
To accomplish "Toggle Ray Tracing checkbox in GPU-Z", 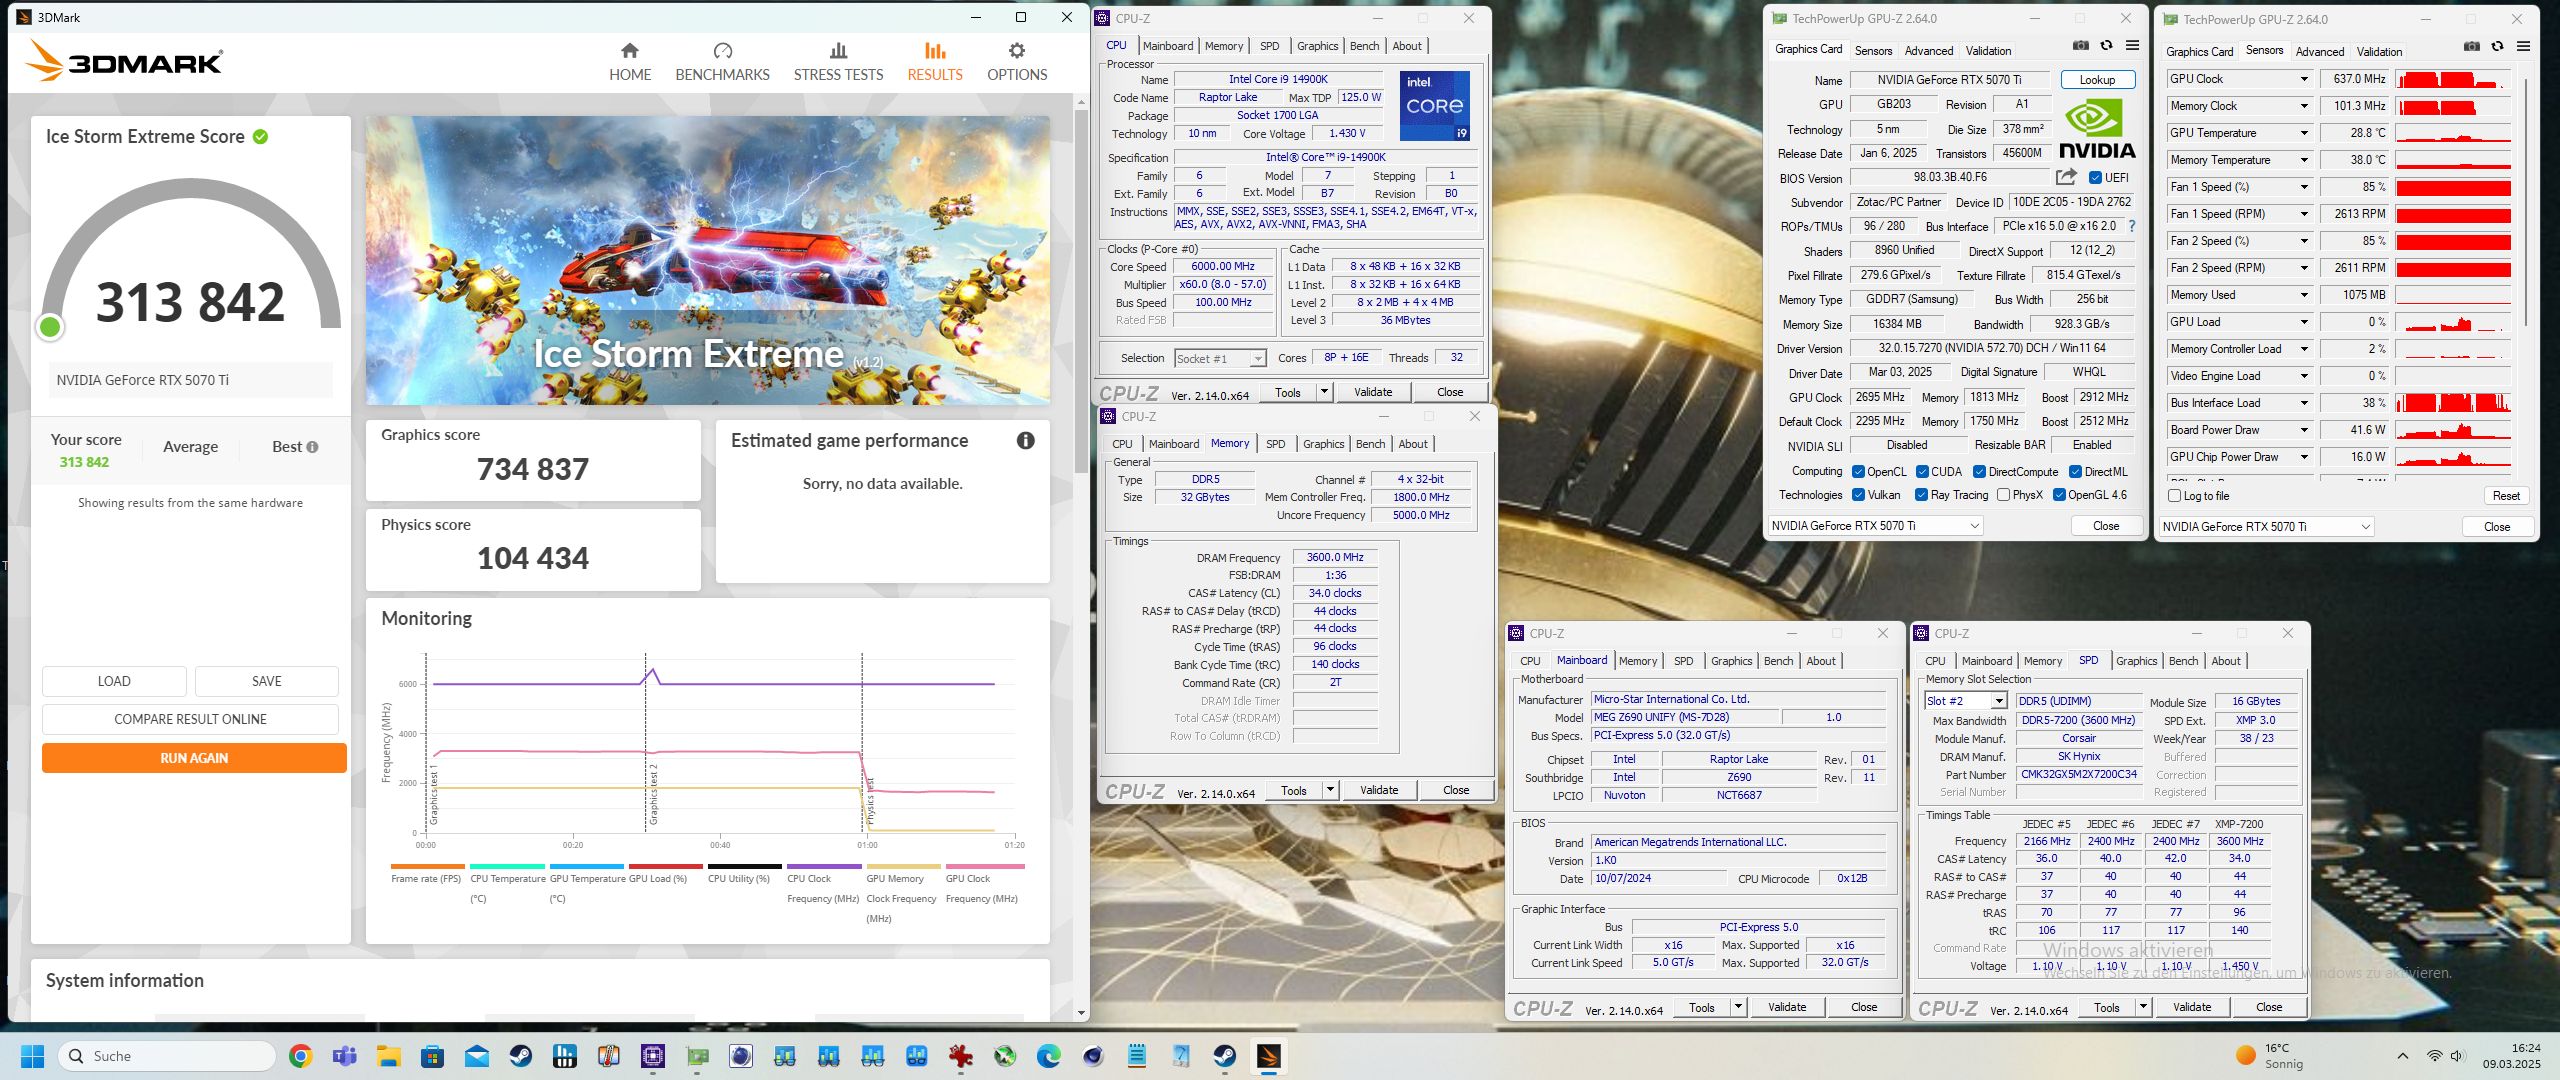I will click(x=1921, y=495).
